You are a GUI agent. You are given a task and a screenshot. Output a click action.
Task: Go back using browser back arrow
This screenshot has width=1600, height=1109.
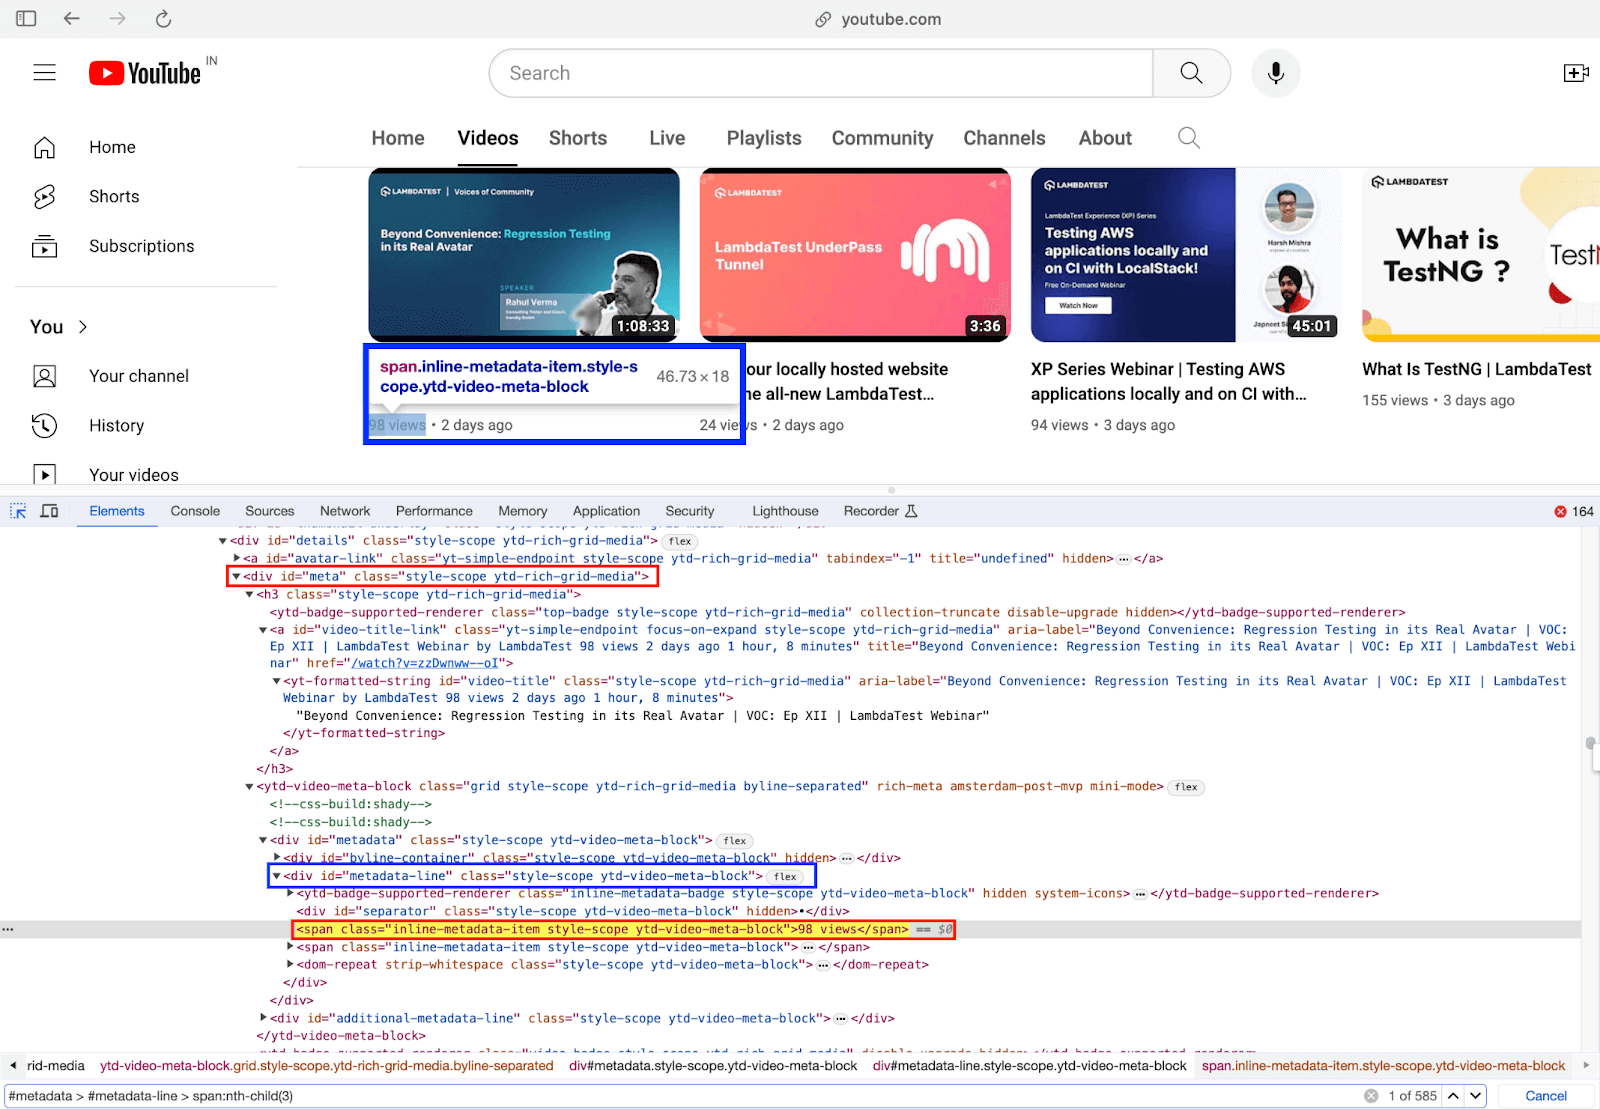(x=72, y=19)
